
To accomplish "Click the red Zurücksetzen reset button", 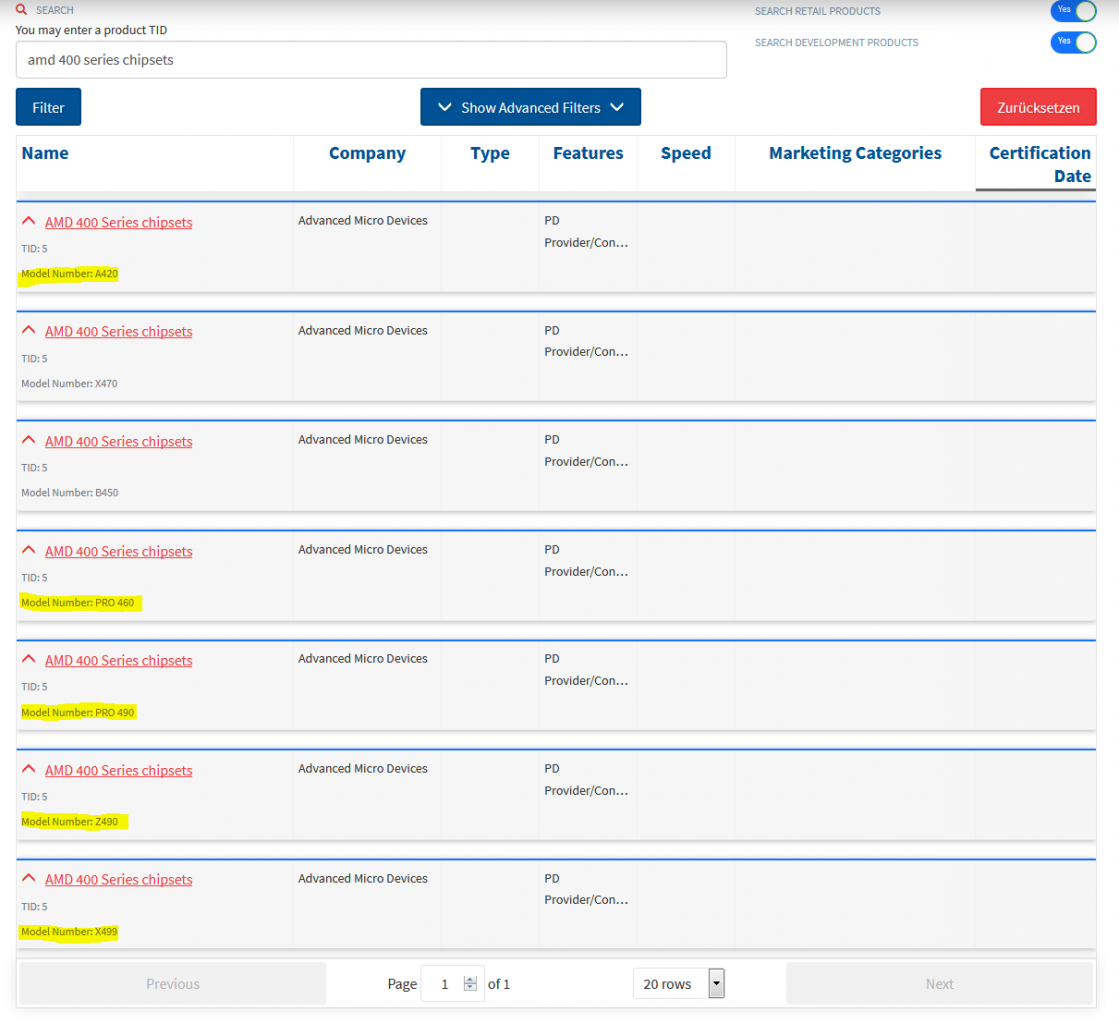I will coord(1038,107).
